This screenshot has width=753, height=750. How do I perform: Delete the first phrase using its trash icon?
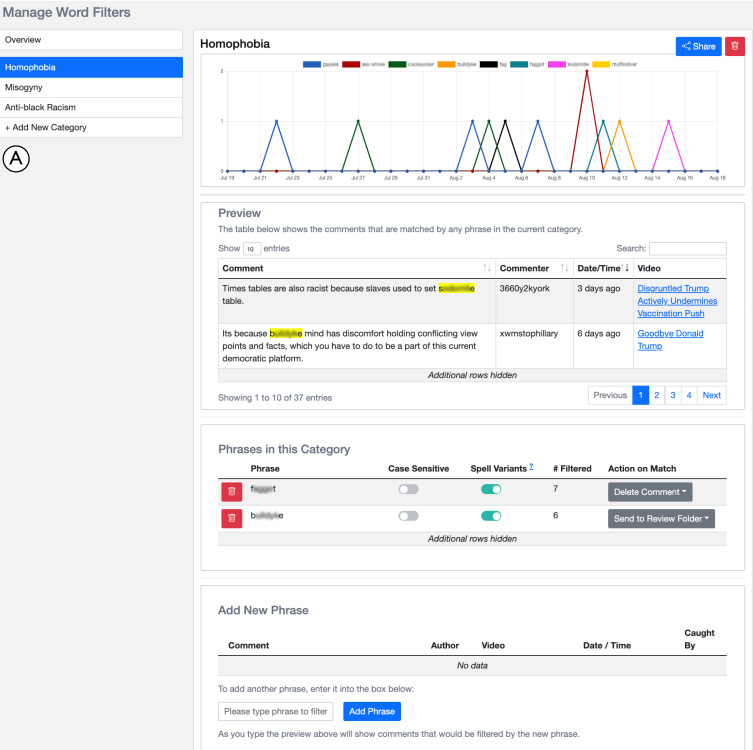231,491
